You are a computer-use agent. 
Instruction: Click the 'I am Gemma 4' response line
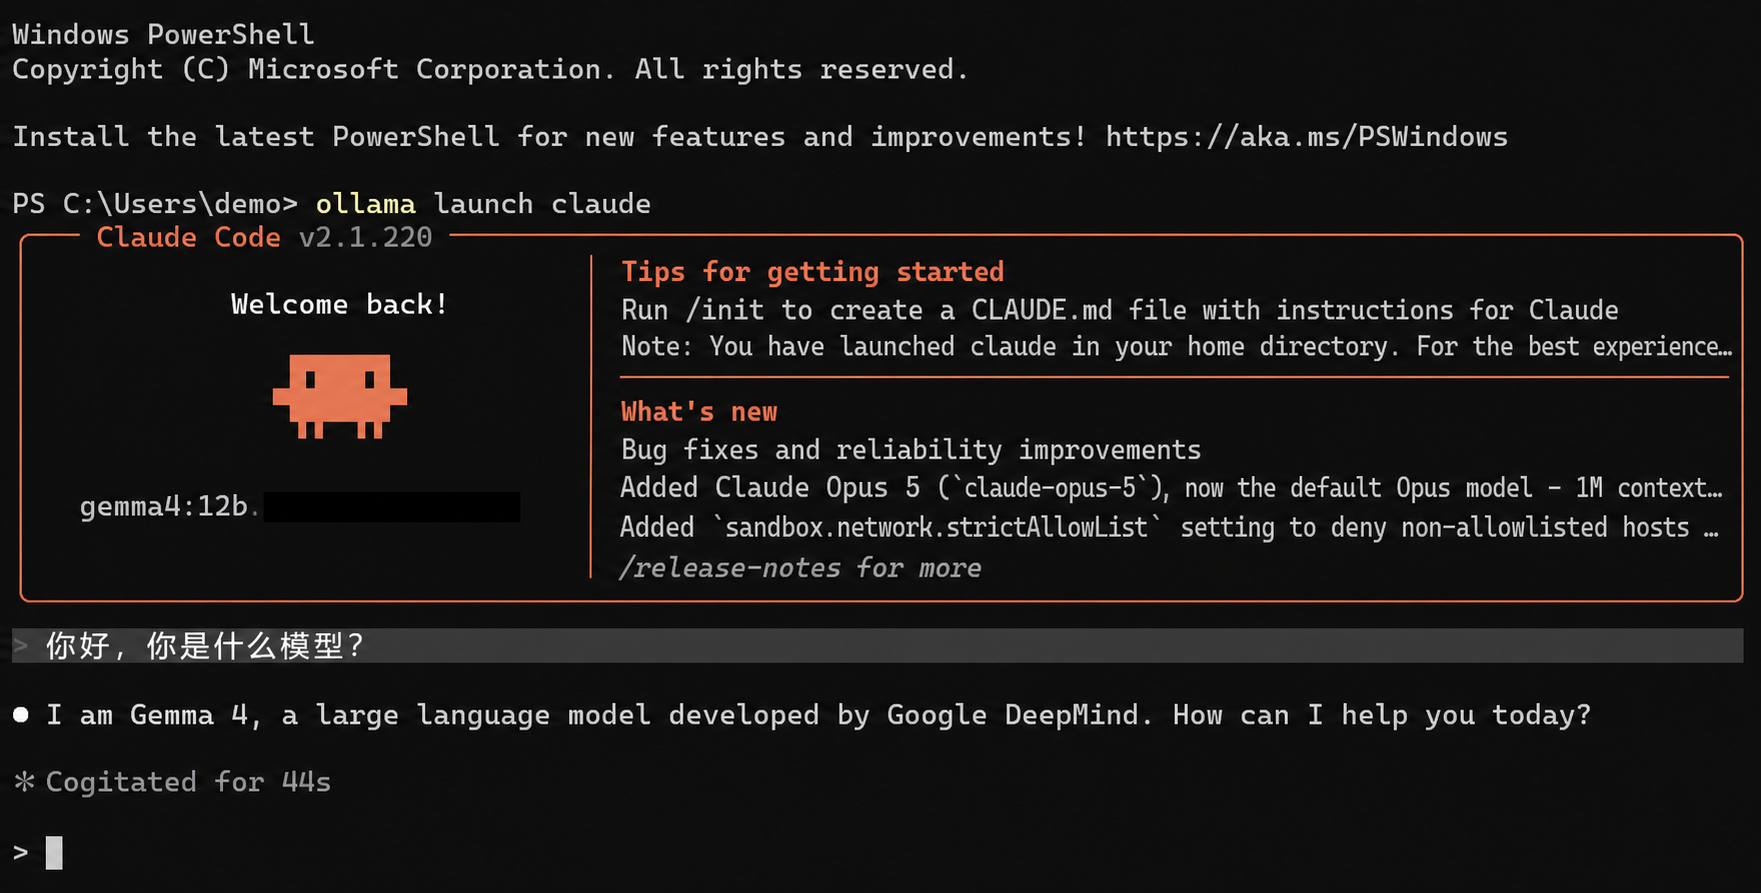click(x=818, y=716)
